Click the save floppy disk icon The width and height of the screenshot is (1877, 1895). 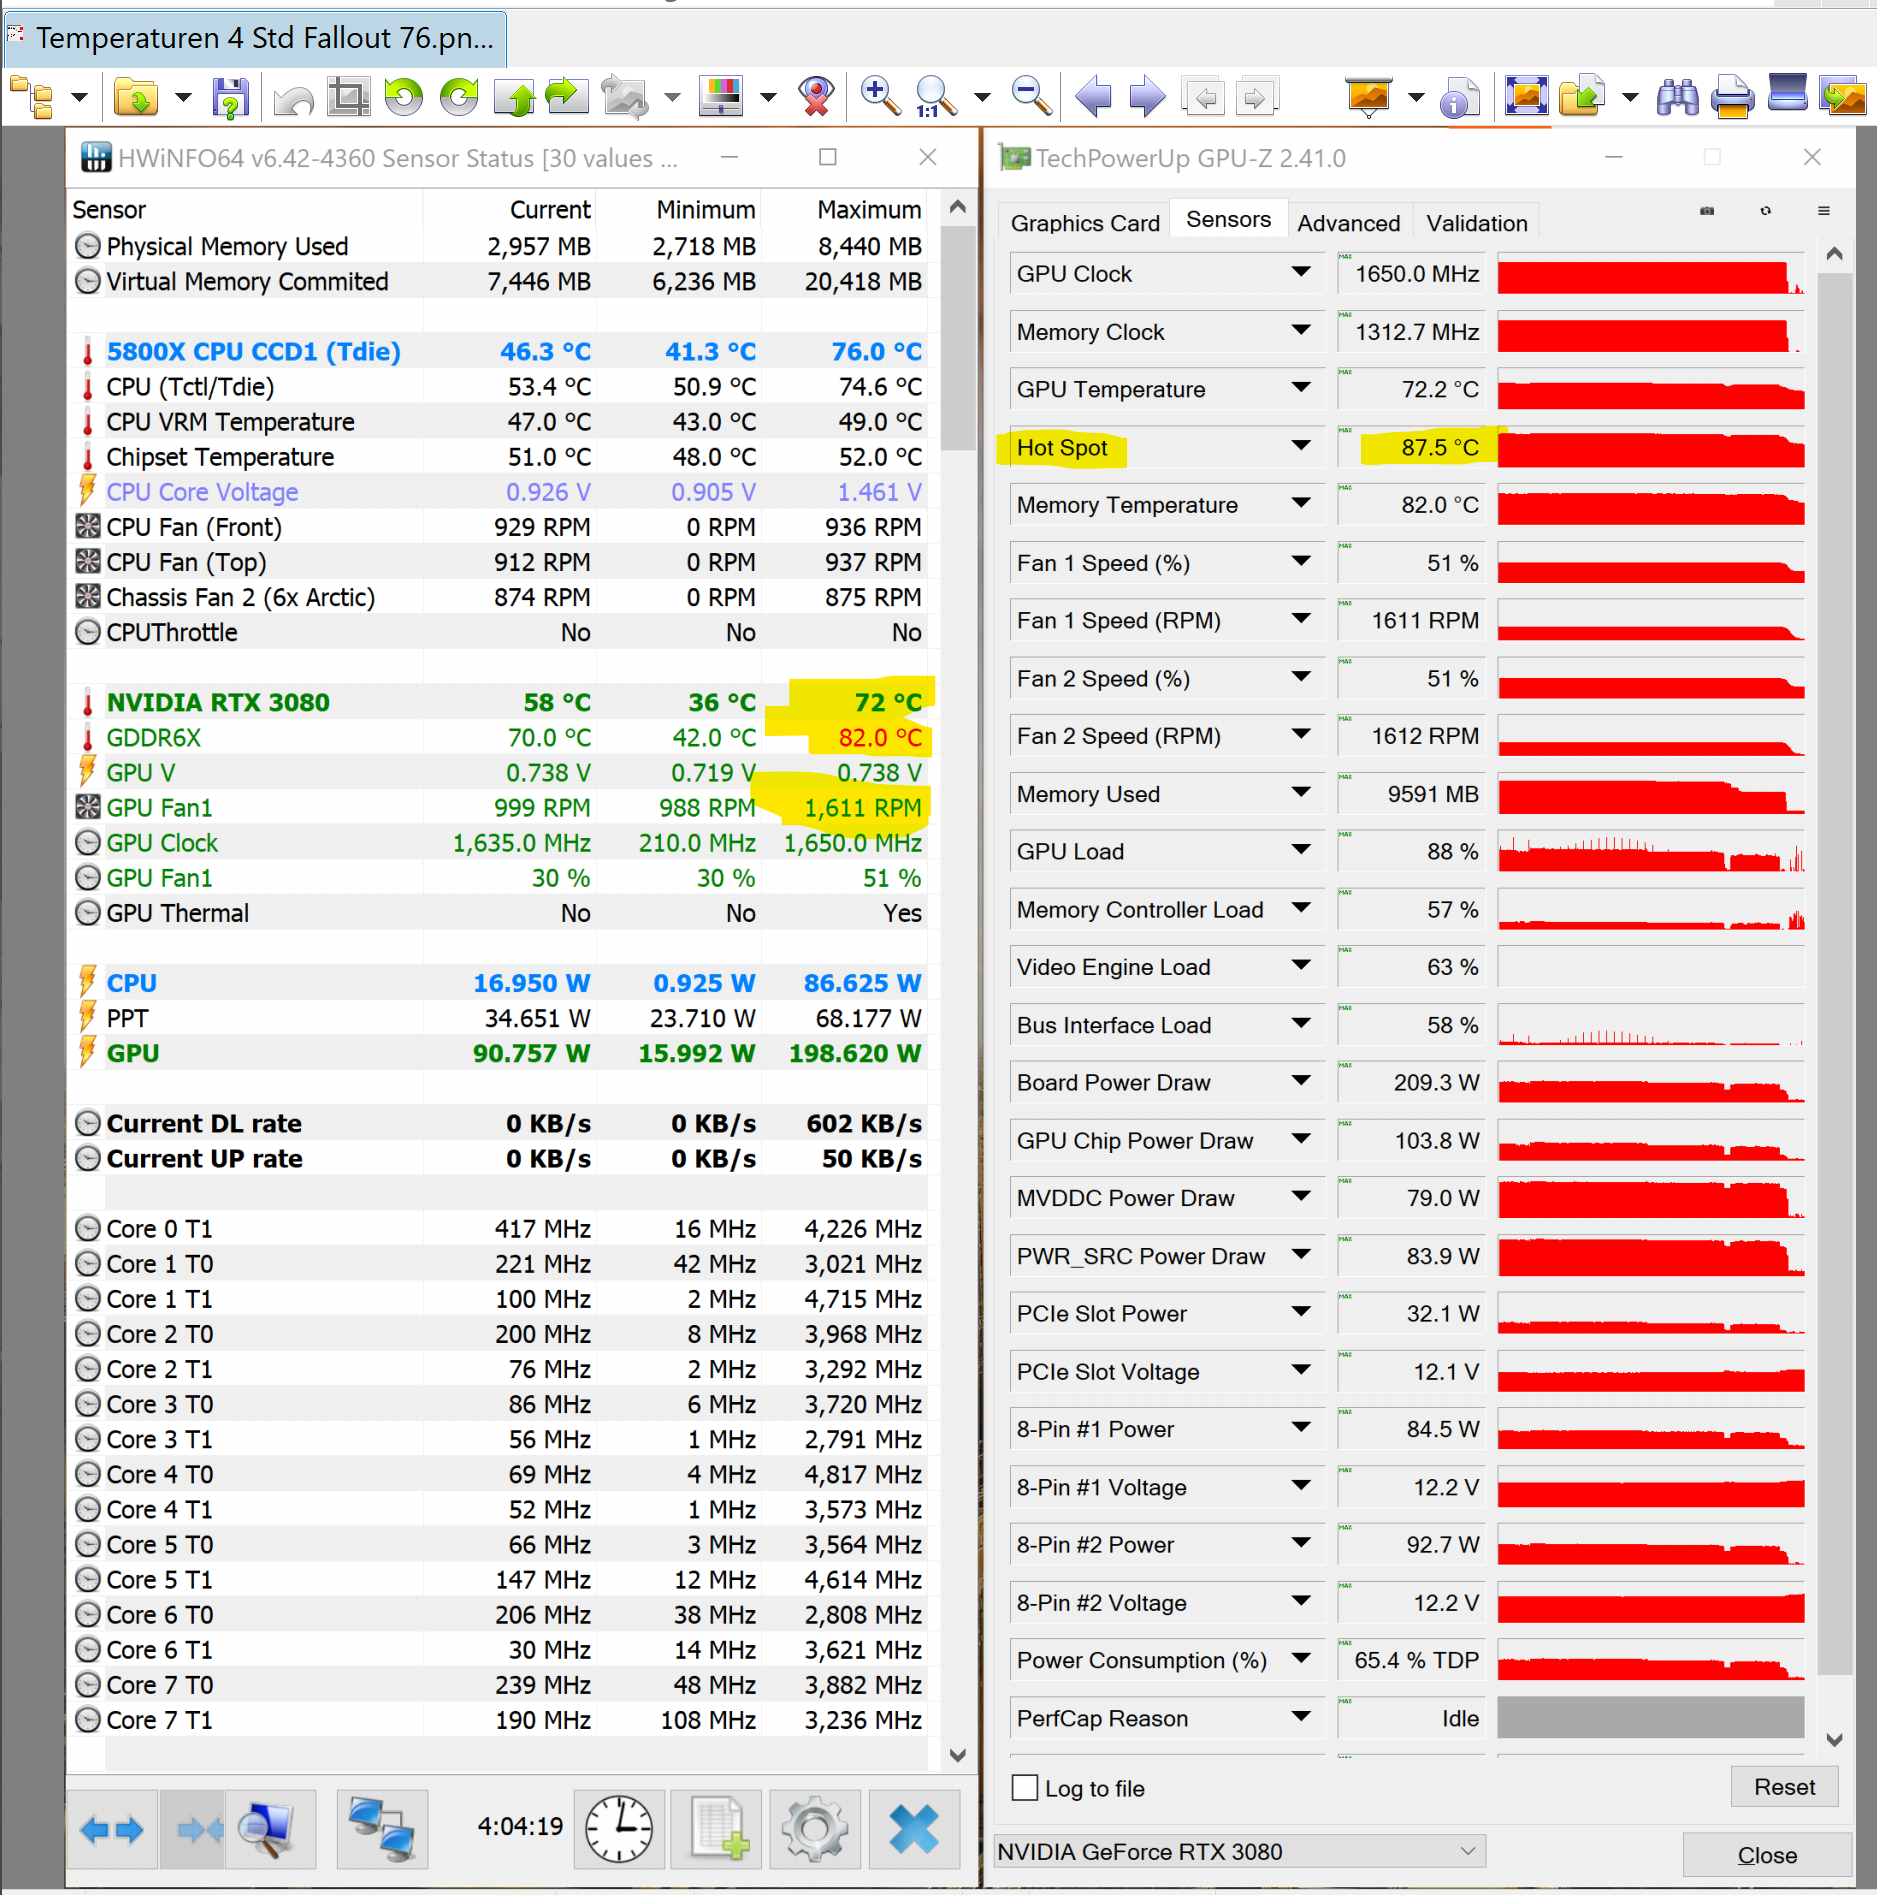(x=231, y=98)
